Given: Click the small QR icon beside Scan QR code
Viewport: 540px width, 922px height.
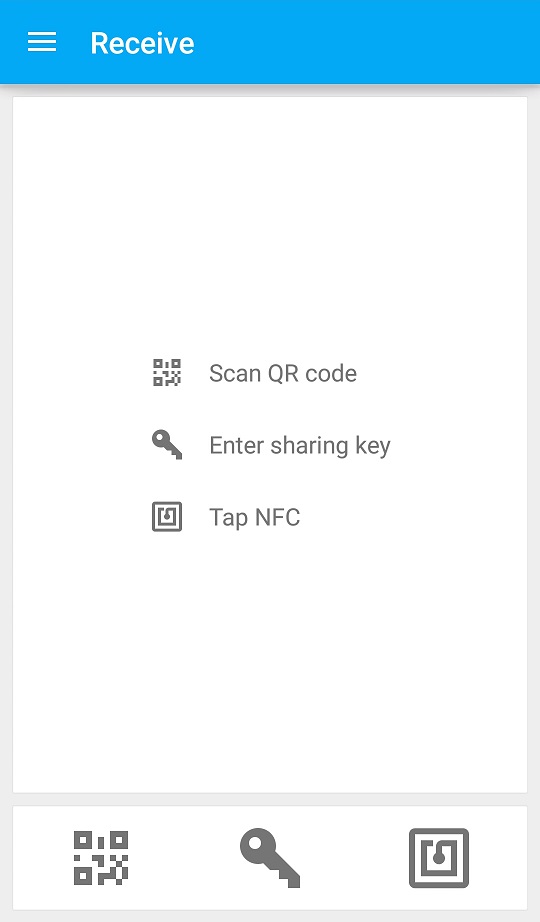Looking at the screenshot, I should [167, 373].
